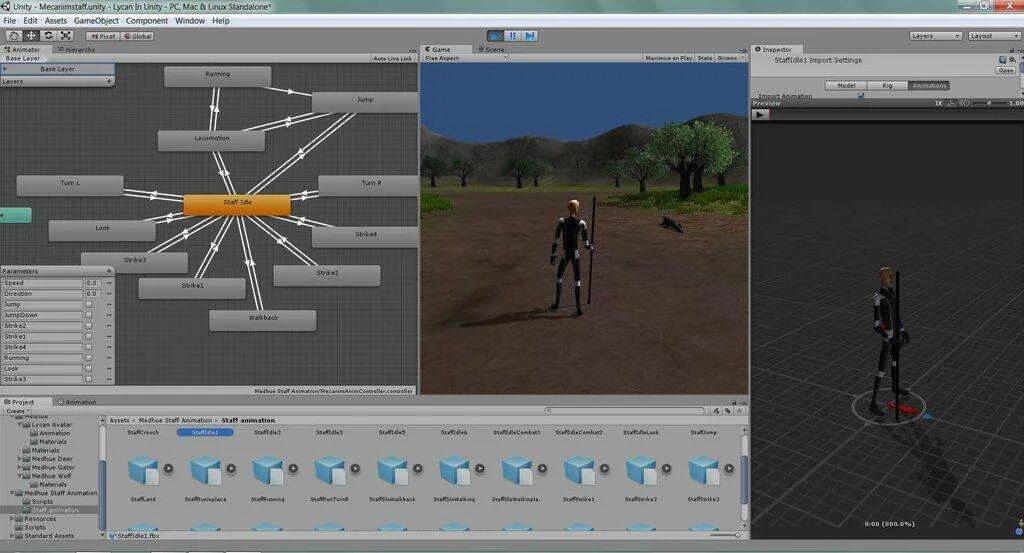
Task: Select the Scale tool in the toolbar
Action: (x=66, y=36)
